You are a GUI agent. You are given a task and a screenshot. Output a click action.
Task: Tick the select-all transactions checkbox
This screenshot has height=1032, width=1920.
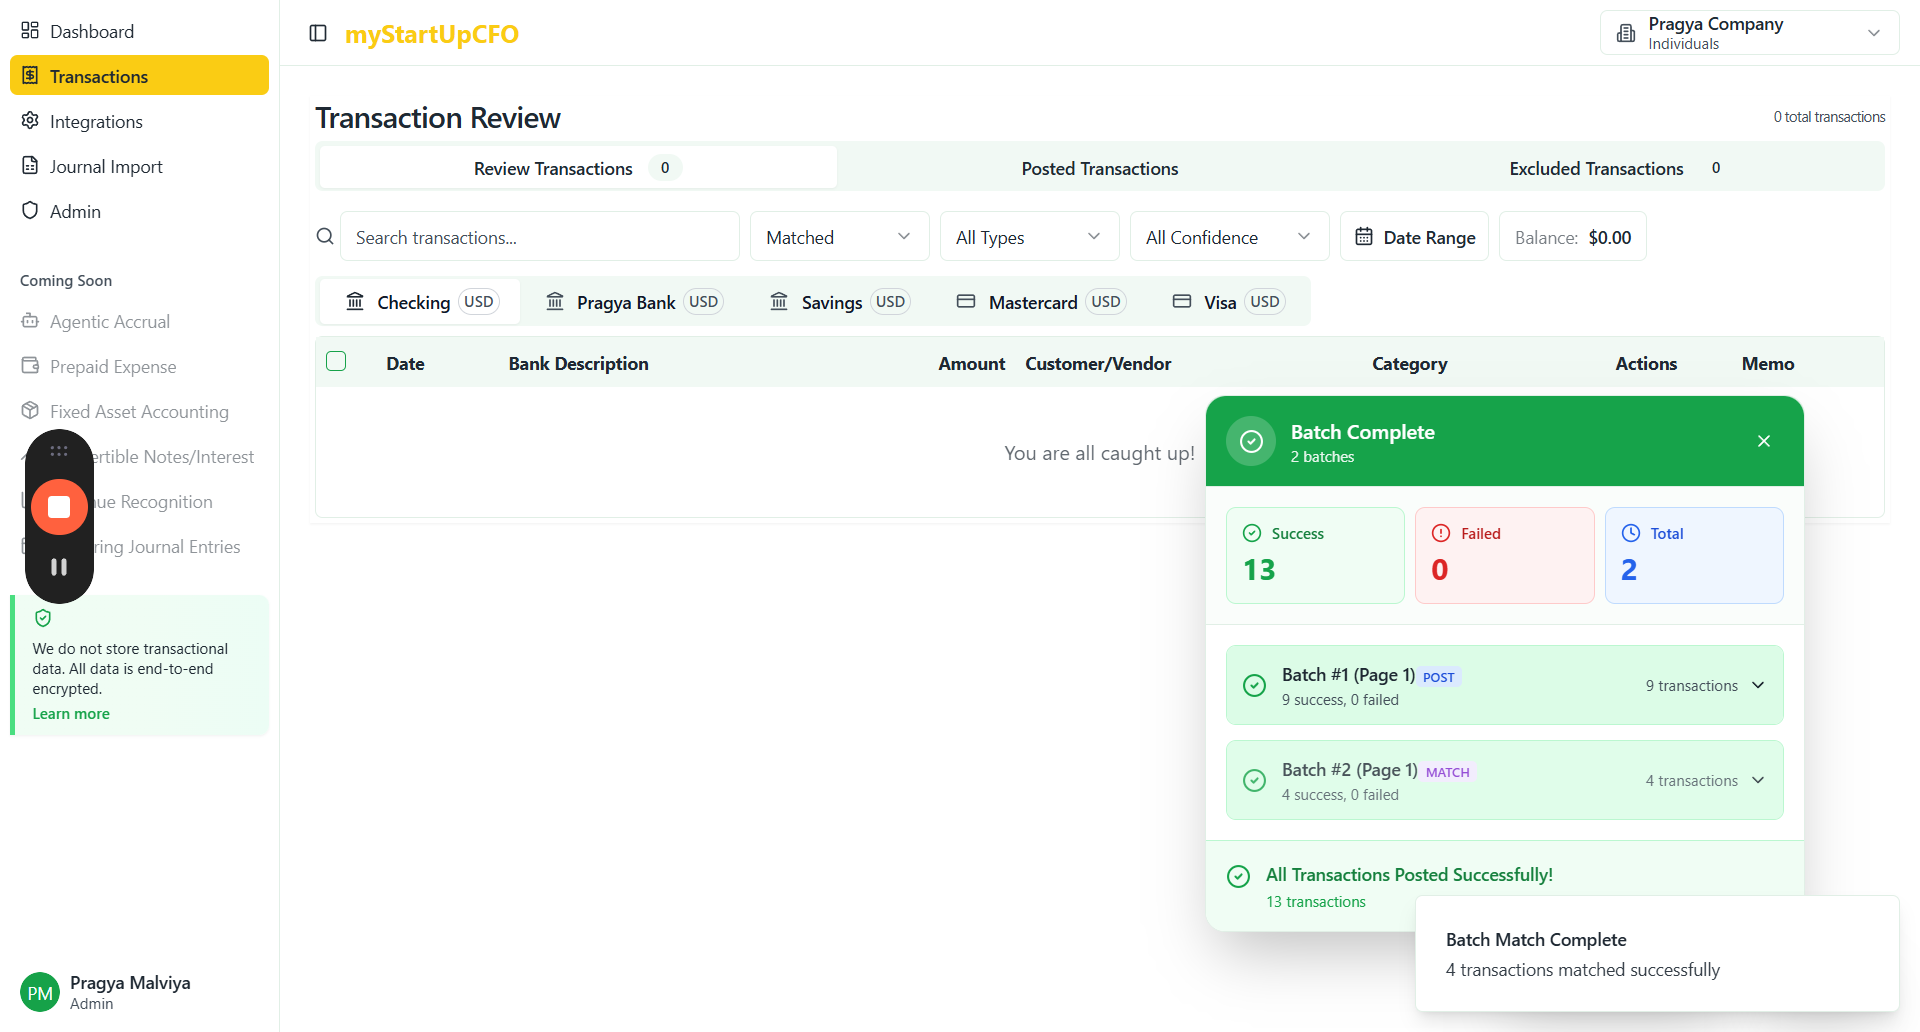336,362
